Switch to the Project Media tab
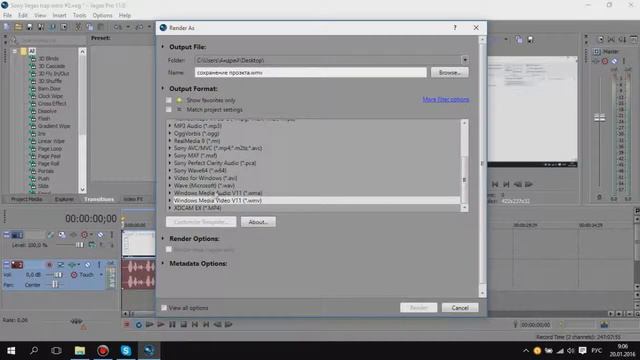 pyautogui.click(x=27, y=199)
